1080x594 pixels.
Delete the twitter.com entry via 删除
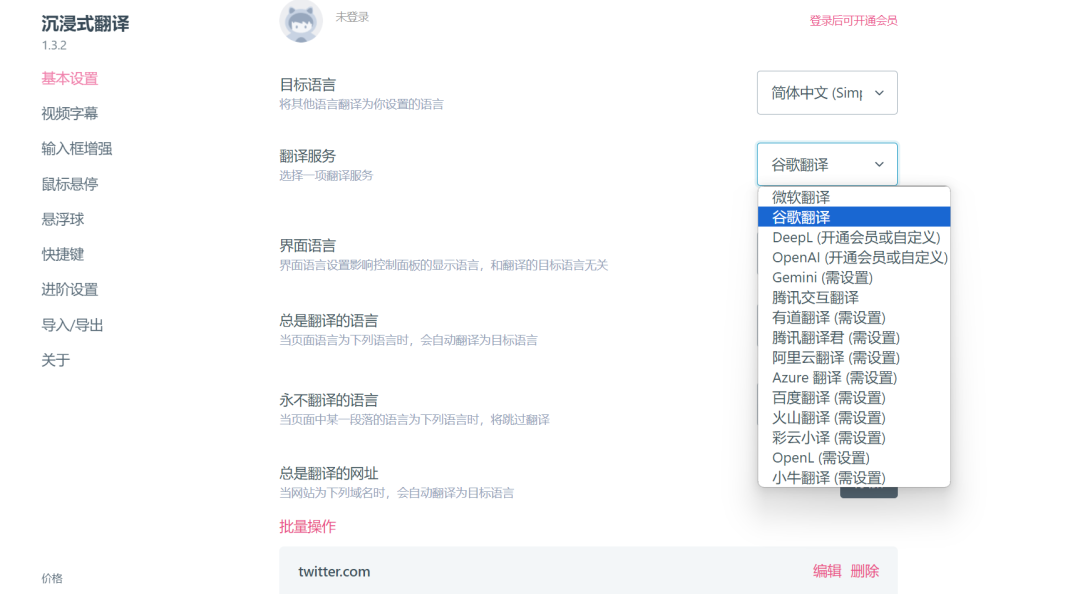864,571
